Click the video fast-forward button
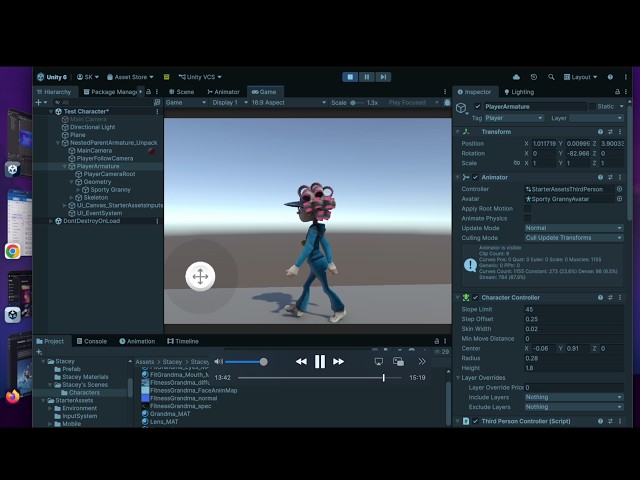The height and width of the screenshot is (480, 640). [x=338, y=362]
